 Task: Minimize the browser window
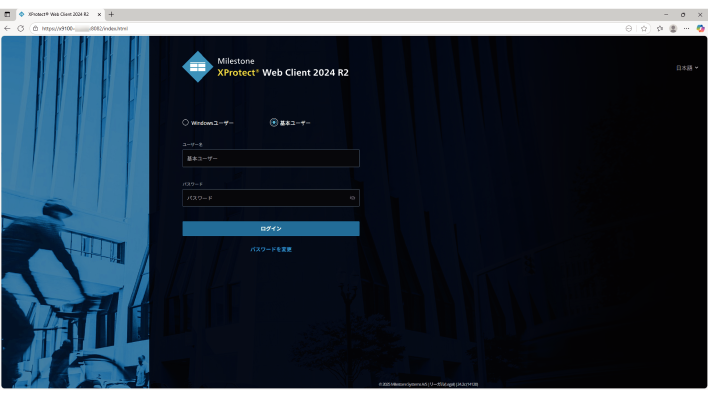point(666,14)
